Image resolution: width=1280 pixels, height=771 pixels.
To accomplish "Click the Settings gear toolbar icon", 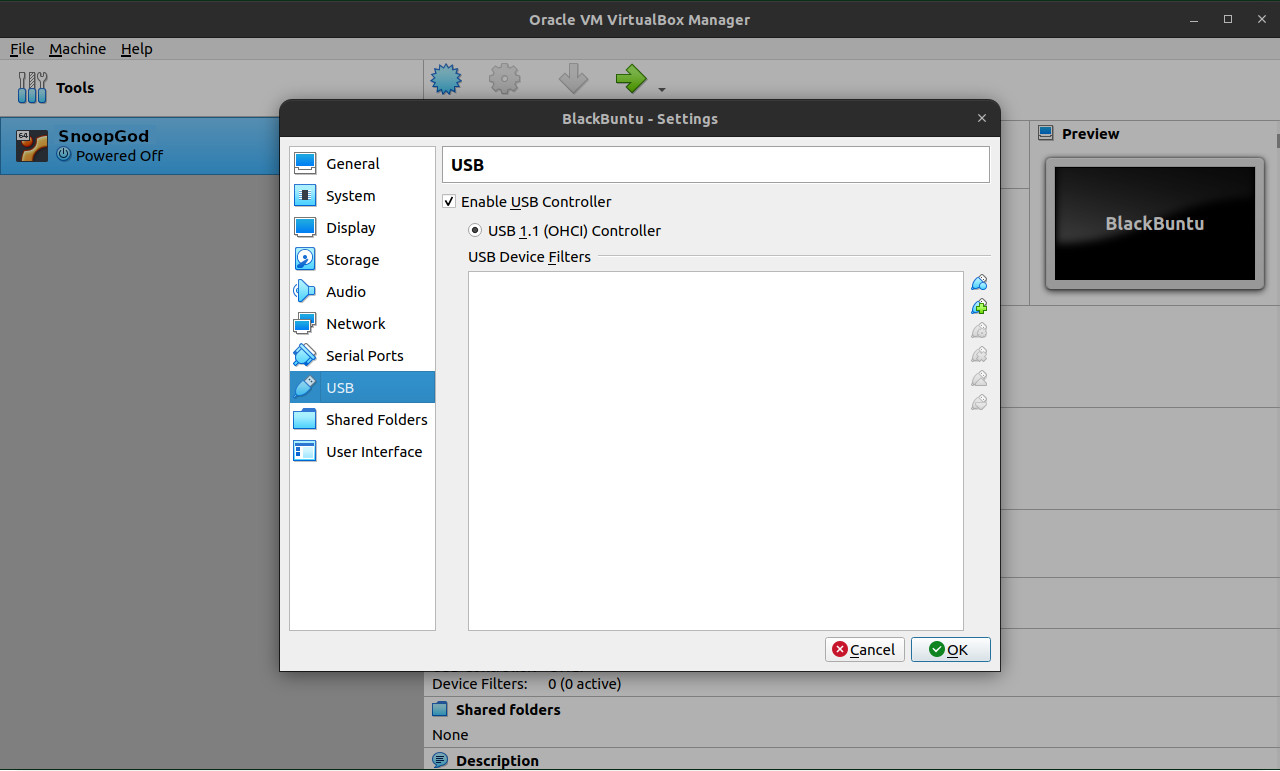I will (x=505, y=79).
